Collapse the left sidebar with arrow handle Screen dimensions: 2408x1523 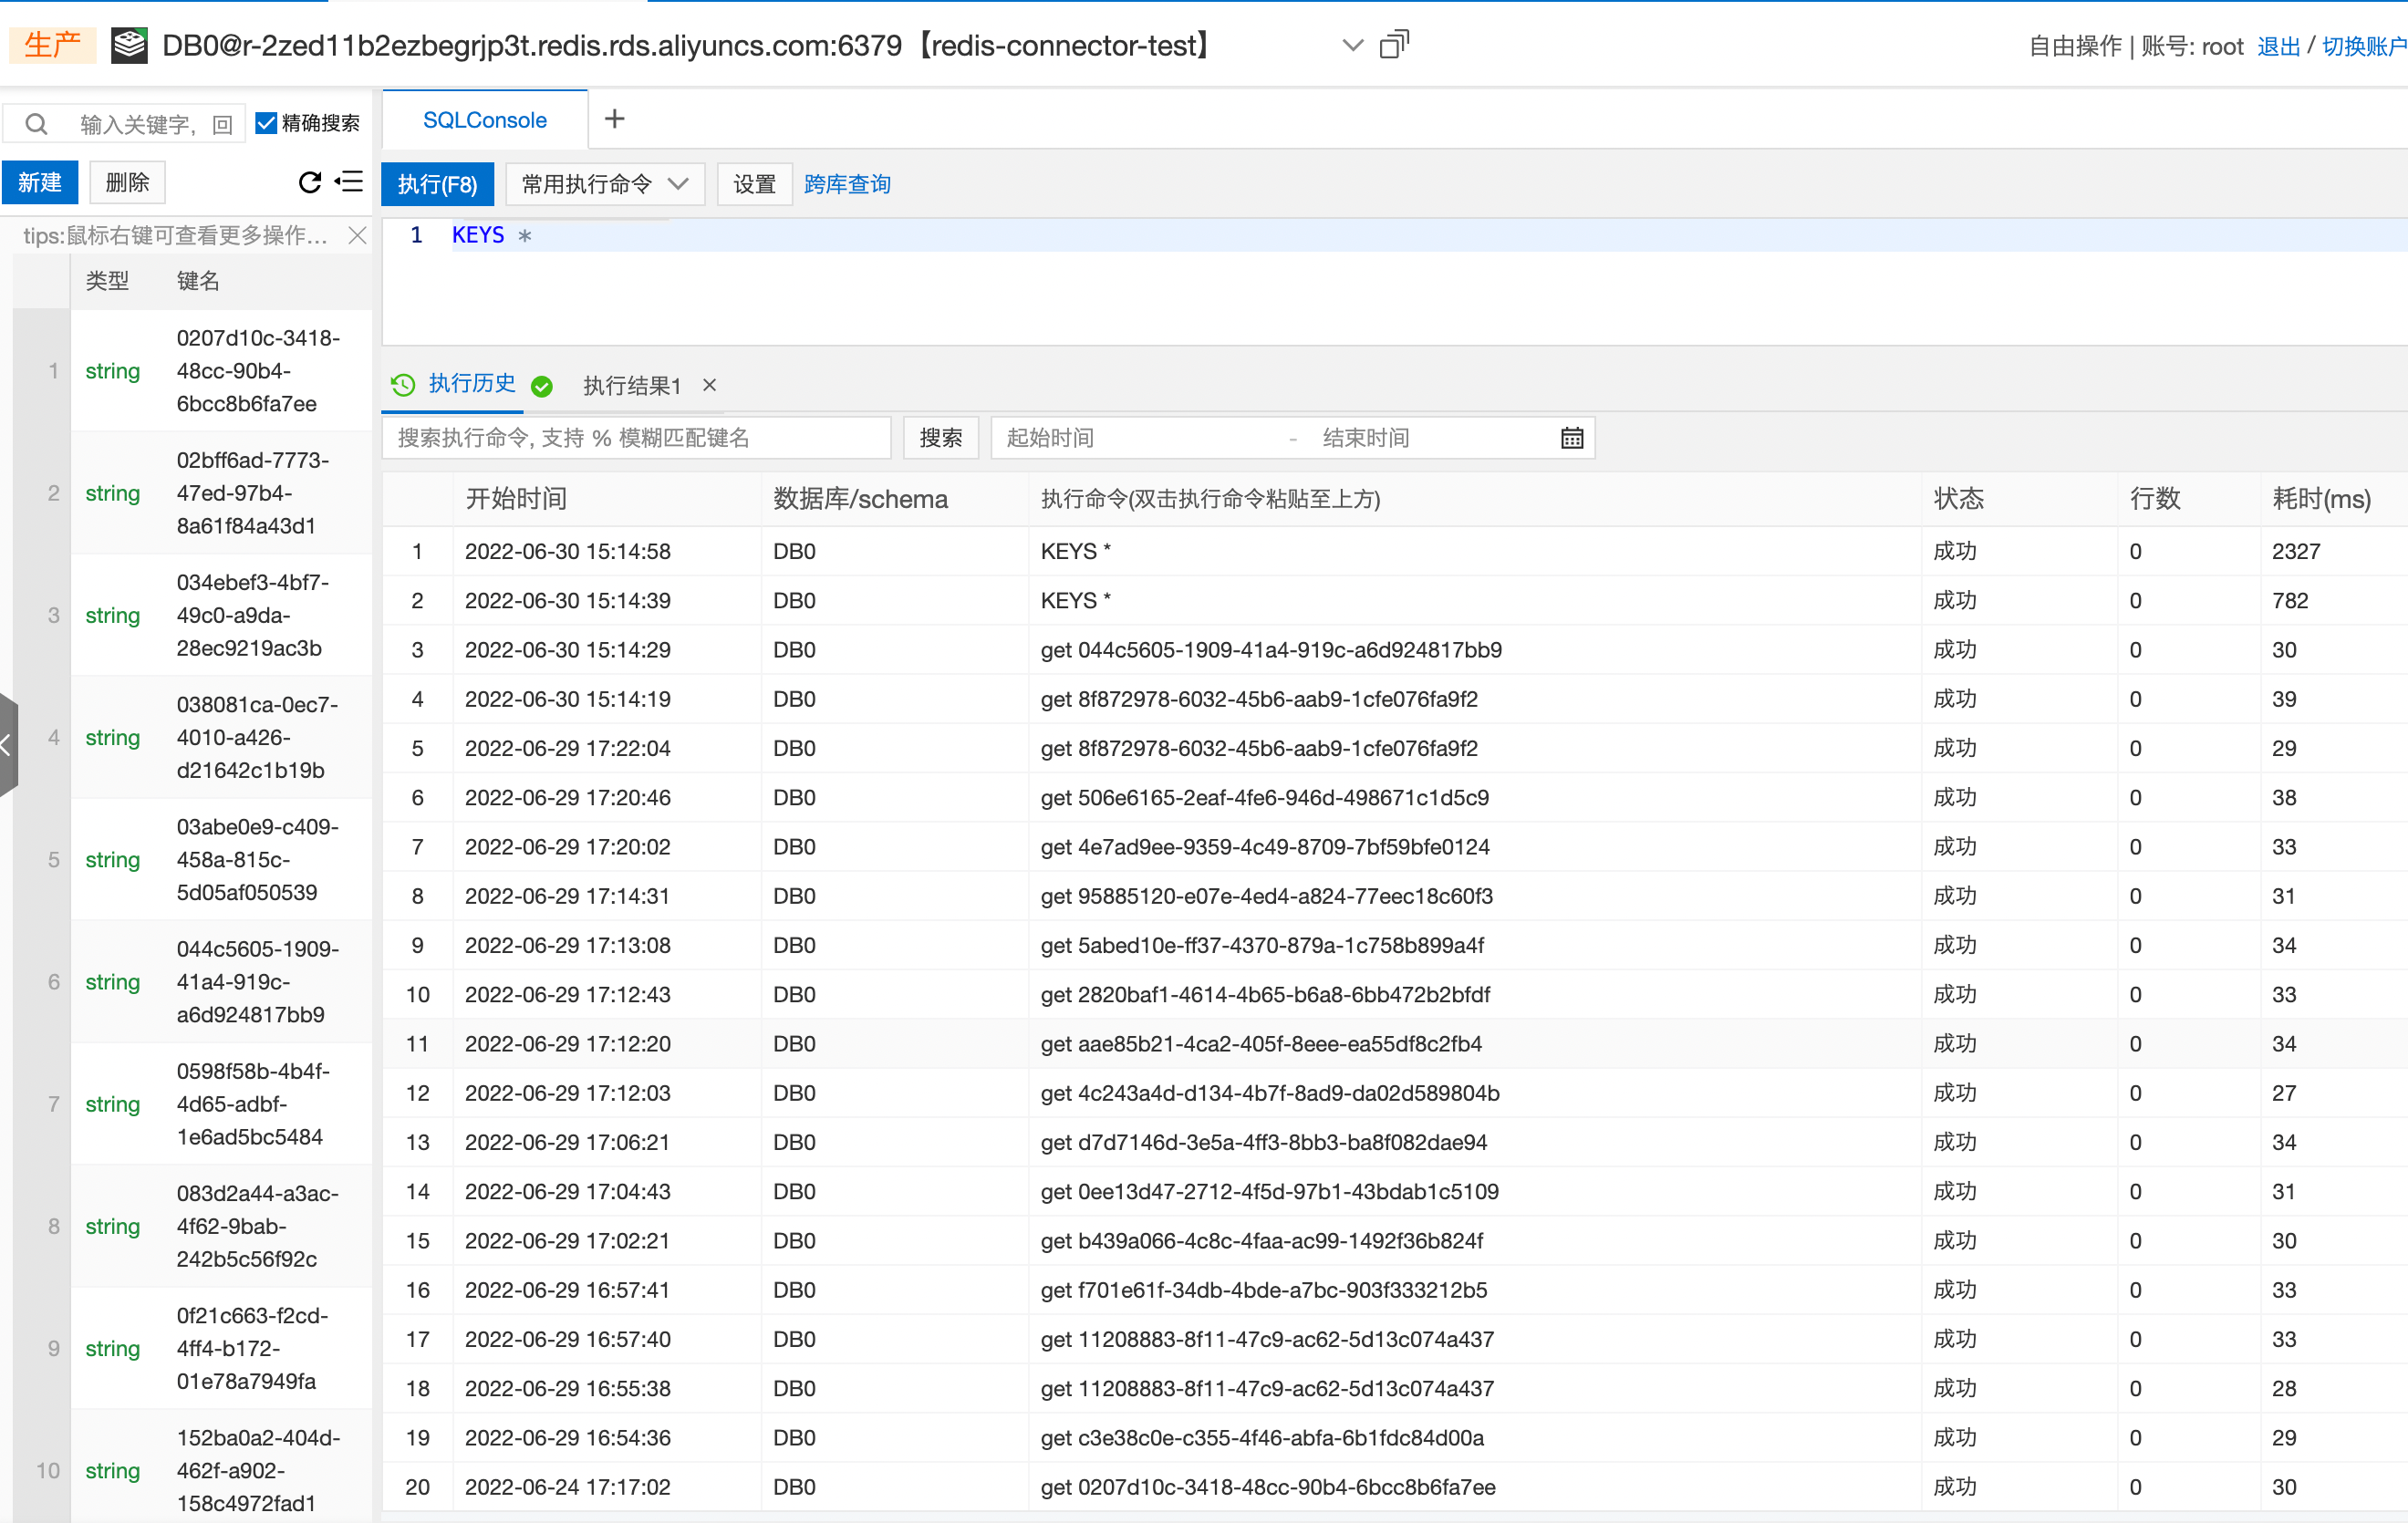pyautogui.click(x=8, y=744)
